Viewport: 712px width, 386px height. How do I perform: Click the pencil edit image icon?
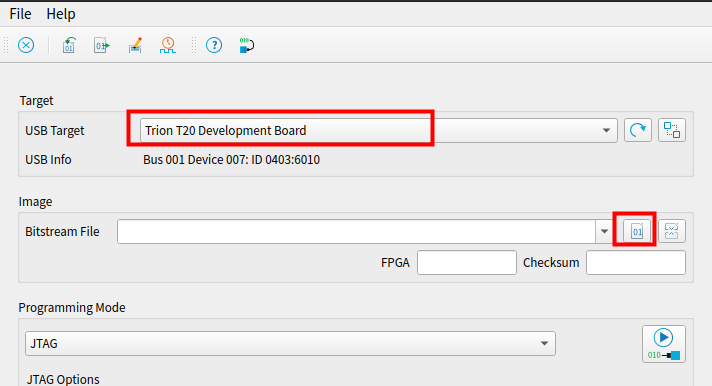point(135,45)
